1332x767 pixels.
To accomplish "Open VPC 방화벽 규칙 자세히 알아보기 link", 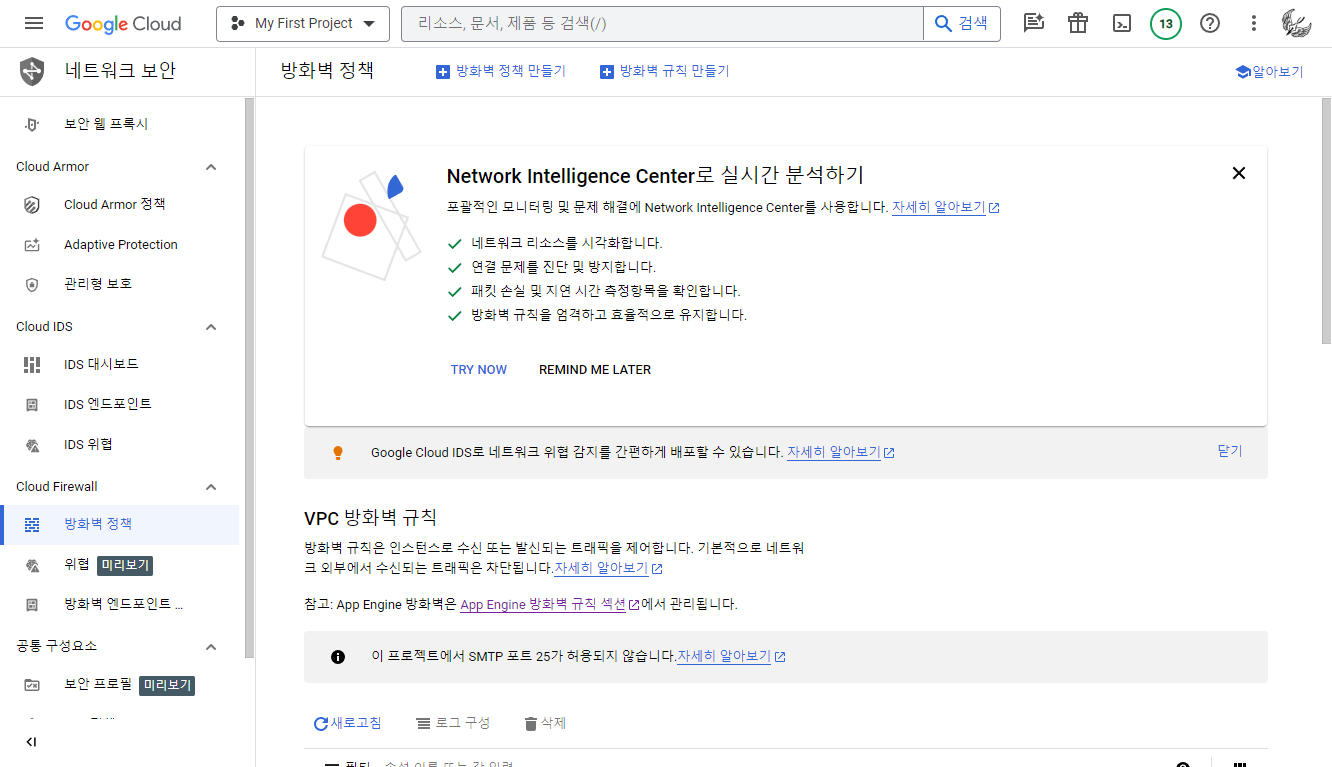I will 609,568.
